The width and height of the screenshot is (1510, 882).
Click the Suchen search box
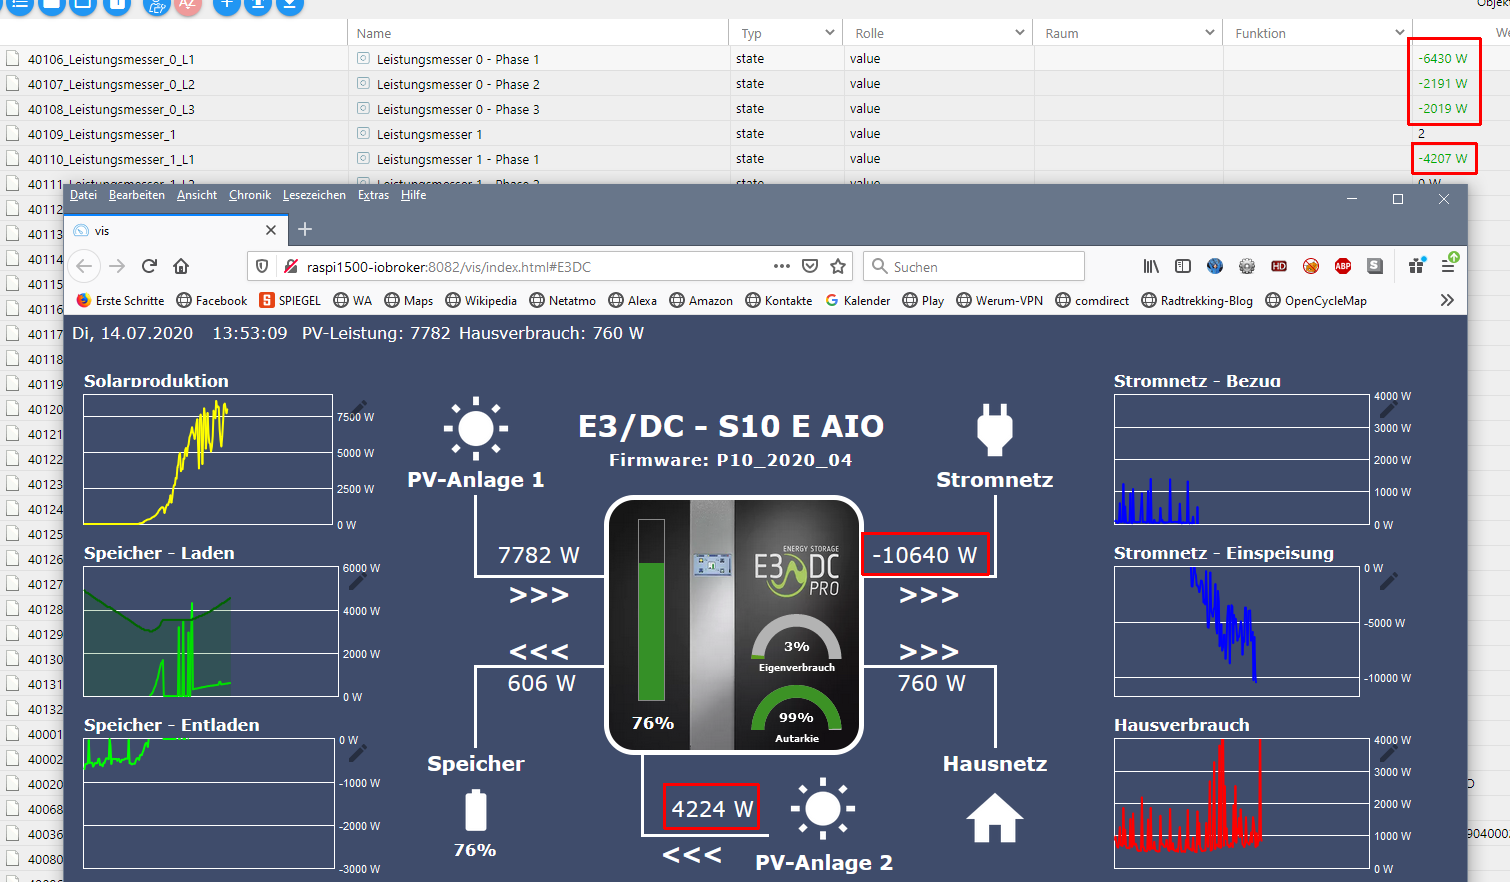pos(974,266)
